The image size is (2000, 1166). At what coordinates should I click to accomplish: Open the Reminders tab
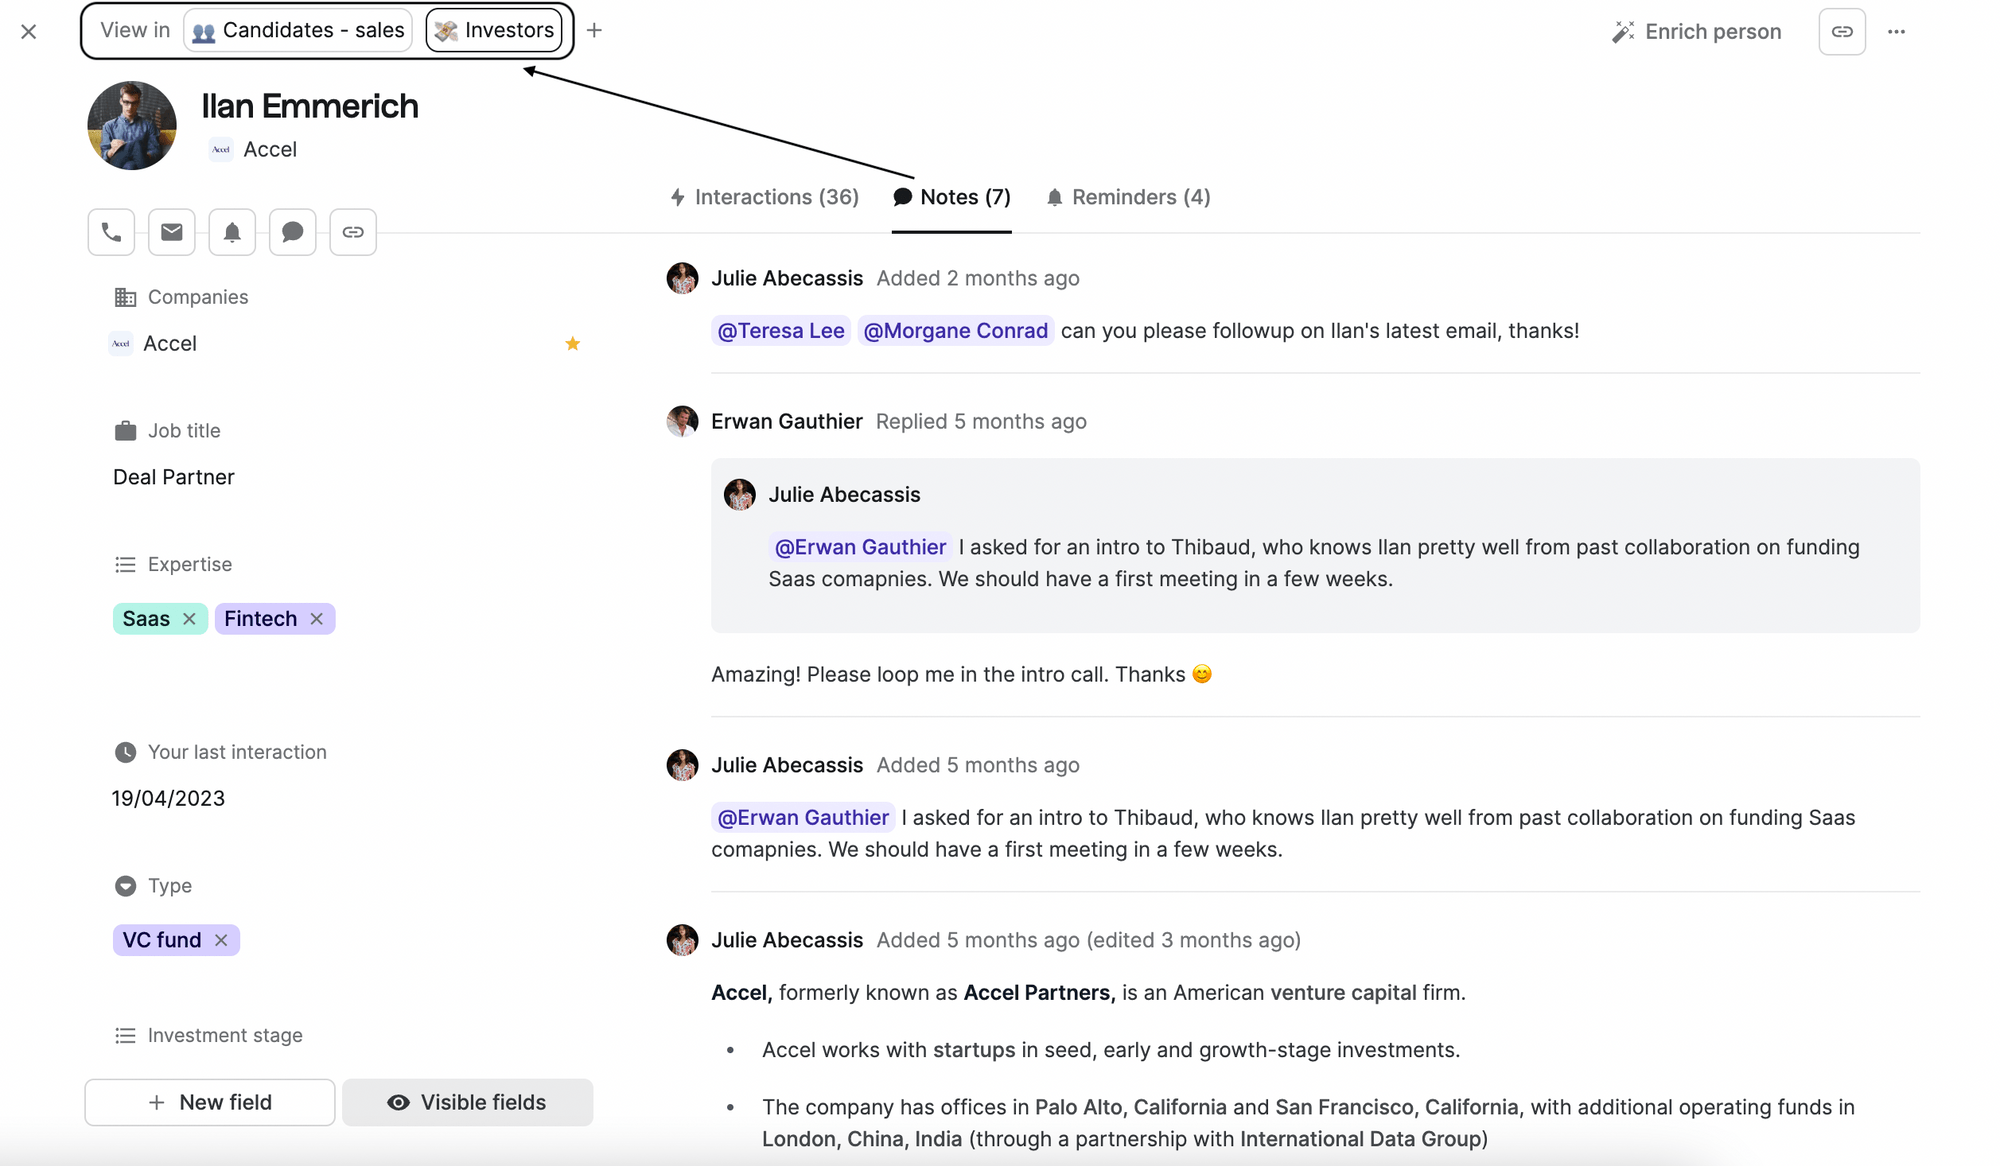pyautogui.click(x=1128, y=197)
